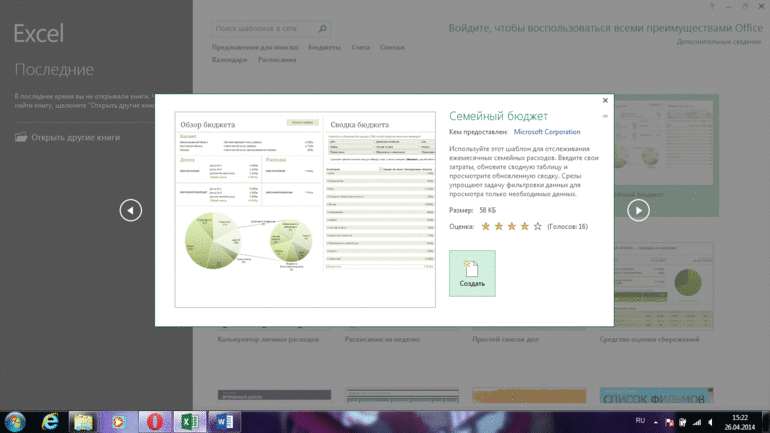Open the Microsoft Corporation provider link
The height and width of the screenshot is (433, 770).
pyautogui.click(x=546, y=131)
